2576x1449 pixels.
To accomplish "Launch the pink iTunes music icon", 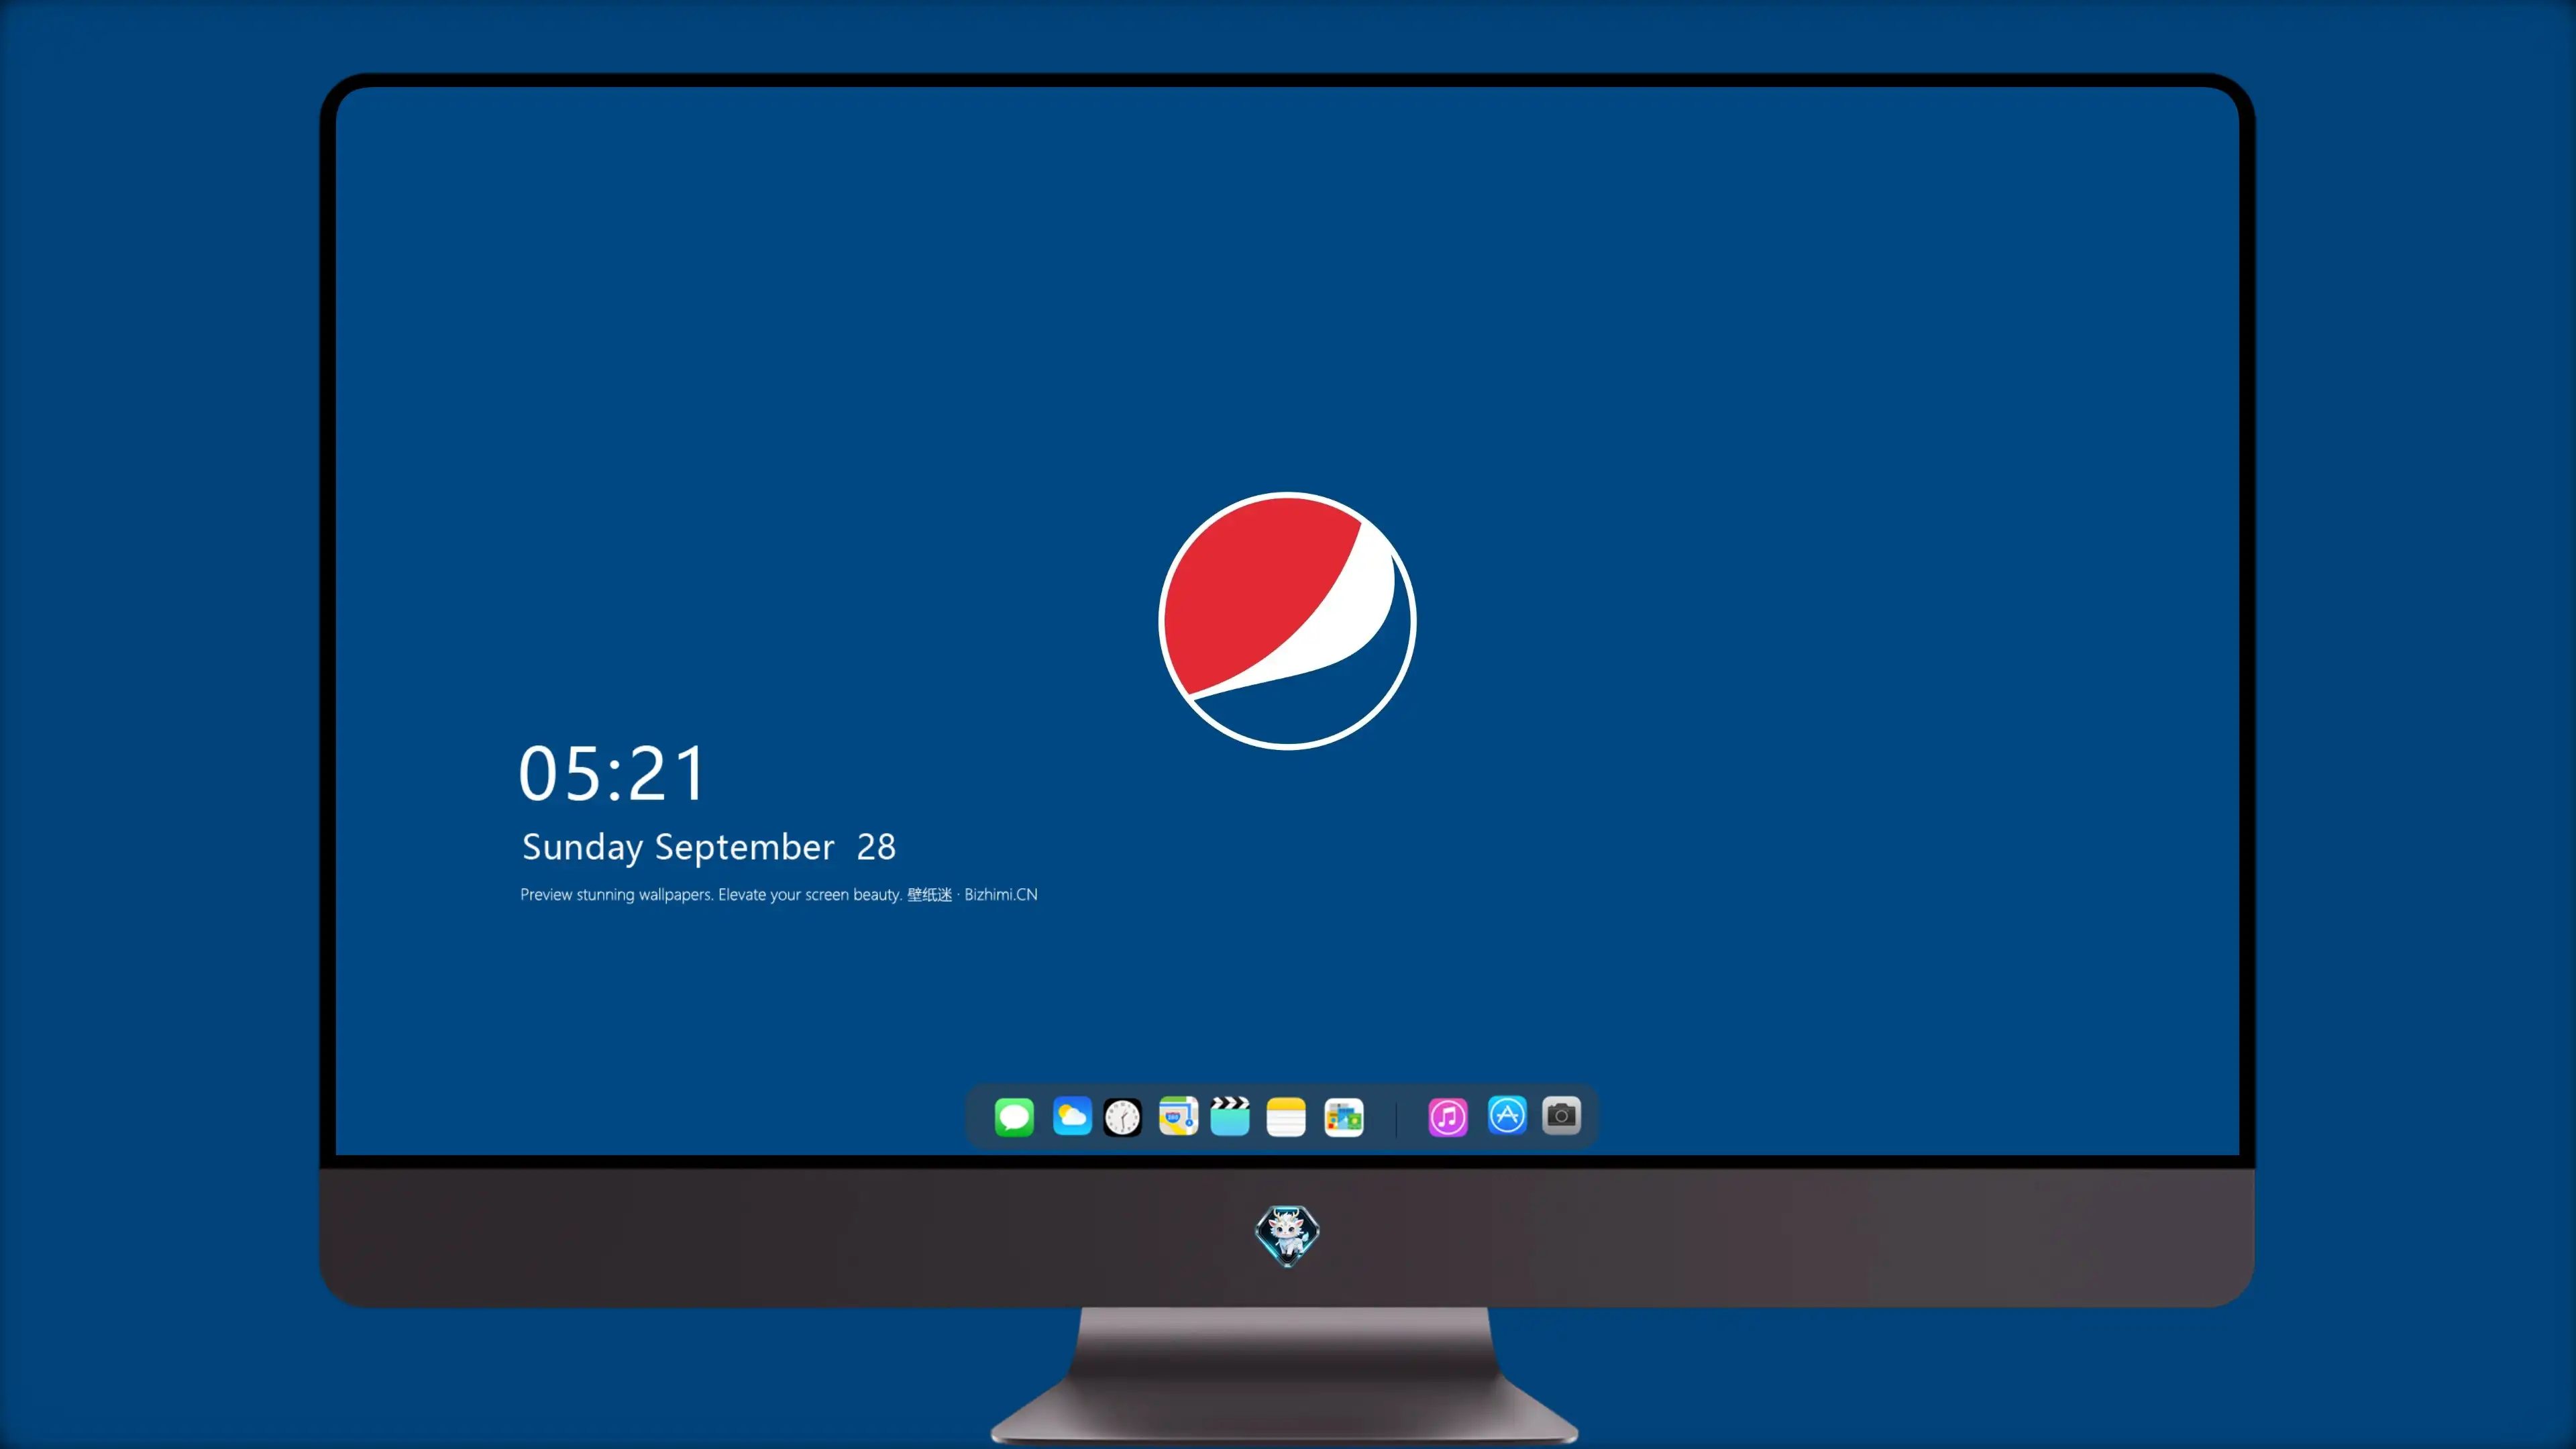I will [x=1448, y=1117].
